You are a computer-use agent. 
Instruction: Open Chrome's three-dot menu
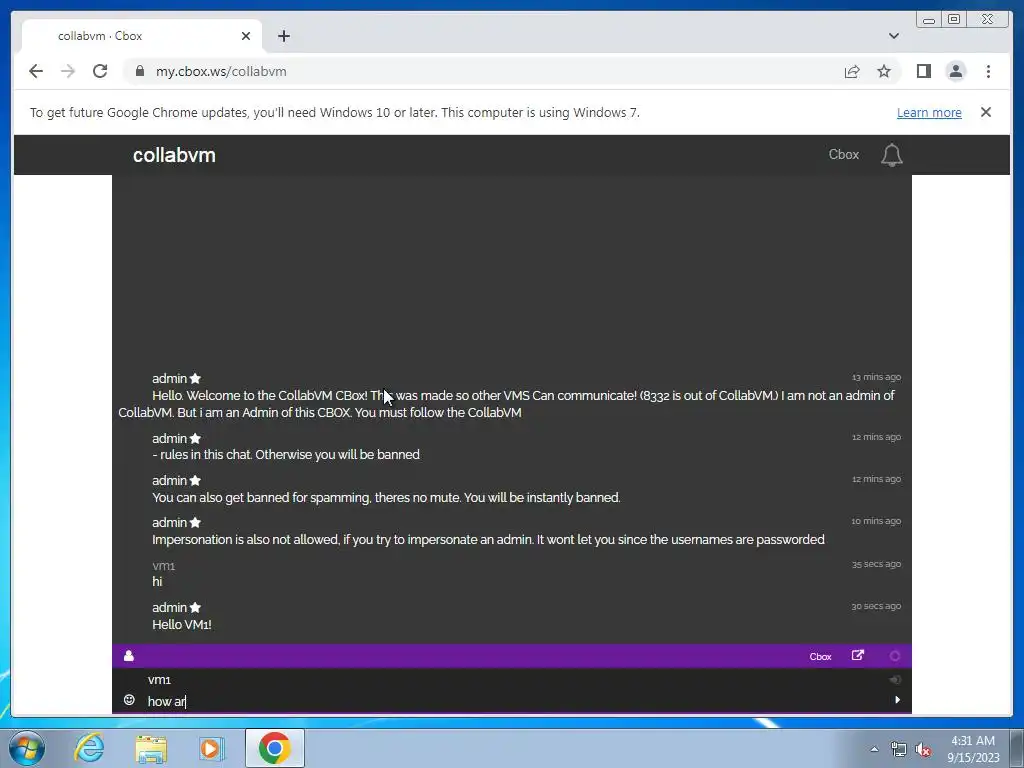point(988,71)
